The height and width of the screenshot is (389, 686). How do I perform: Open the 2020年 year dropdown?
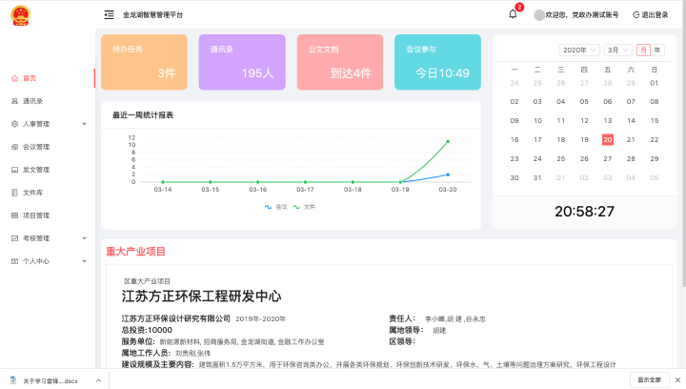pos(579,50)
